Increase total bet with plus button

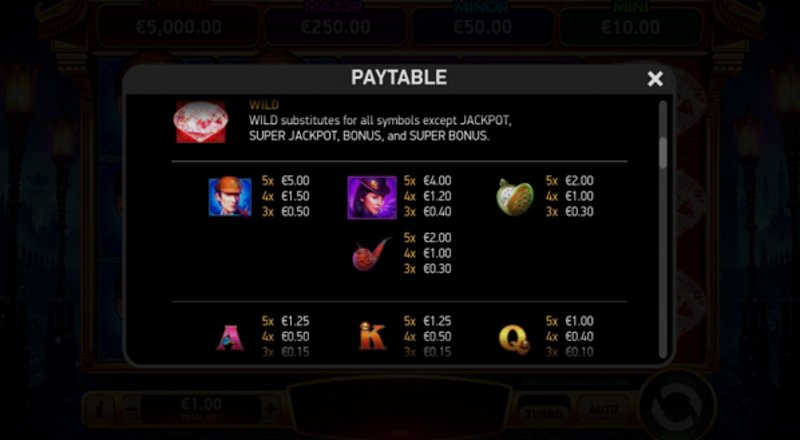[x=270, y=409]
